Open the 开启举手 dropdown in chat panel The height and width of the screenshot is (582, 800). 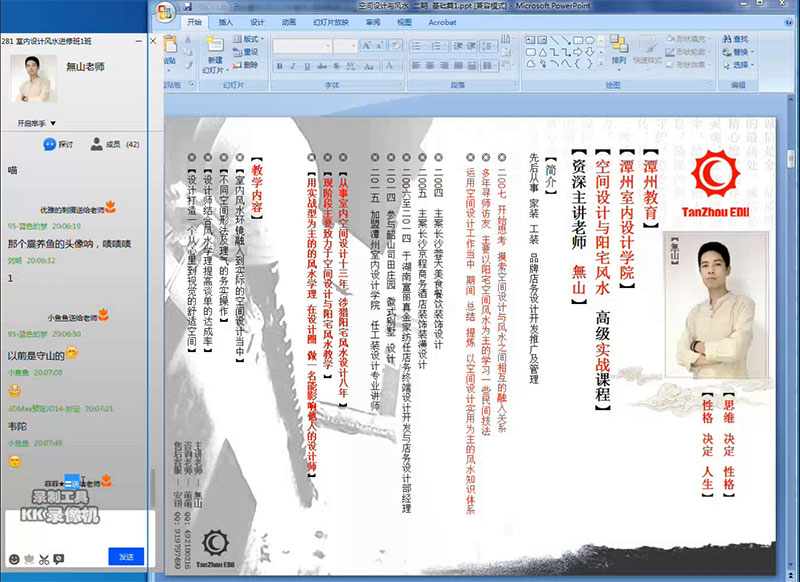pyautogui.click(x=36, y=123)
